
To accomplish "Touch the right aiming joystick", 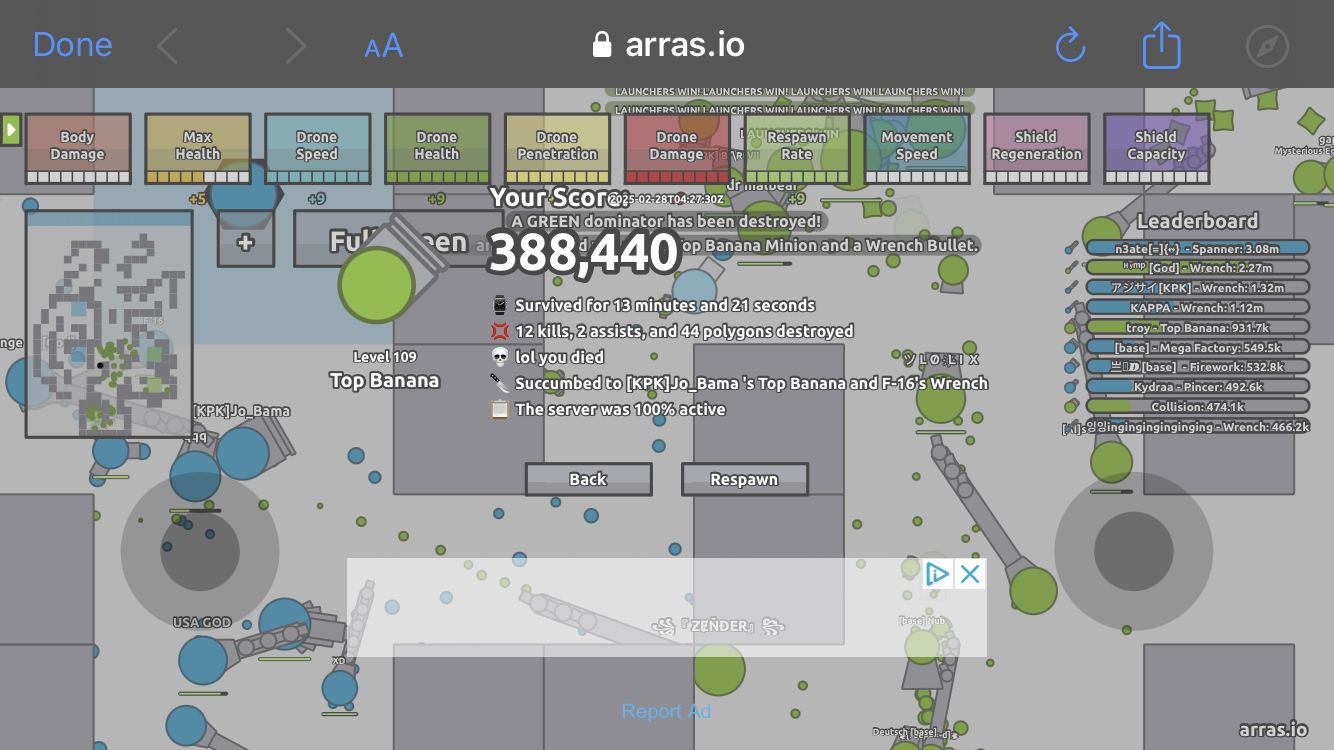I will click(x=1134, y=551).
